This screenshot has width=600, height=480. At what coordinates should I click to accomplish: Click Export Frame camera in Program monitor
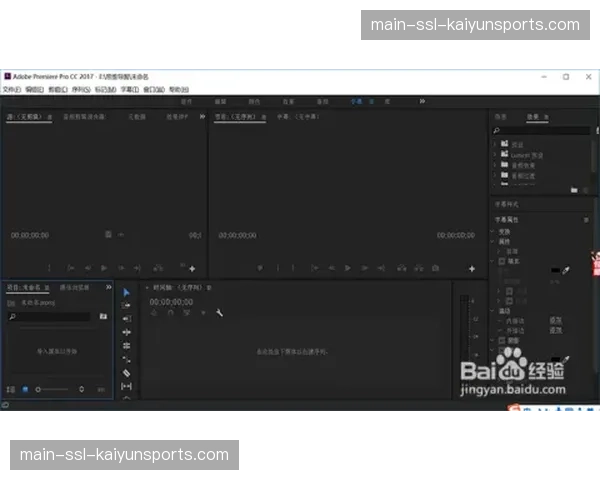435,268
